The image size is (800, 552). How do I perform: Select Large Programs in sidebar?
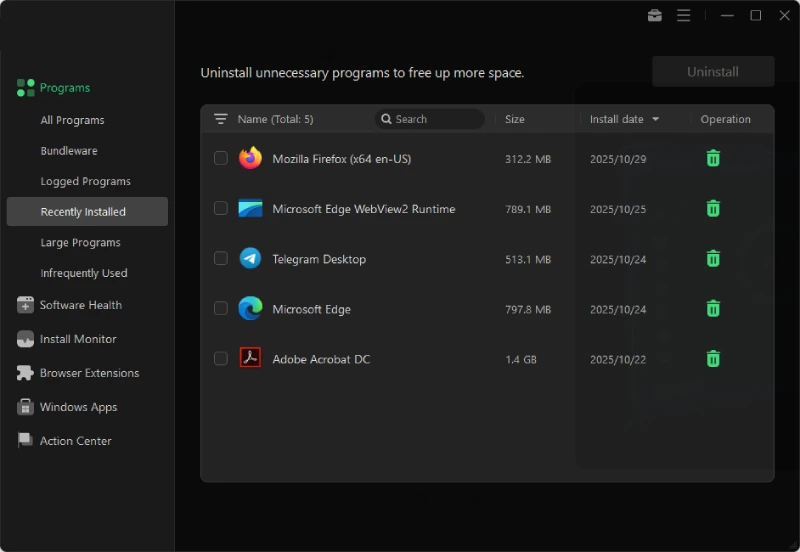(x=80, y=242)
